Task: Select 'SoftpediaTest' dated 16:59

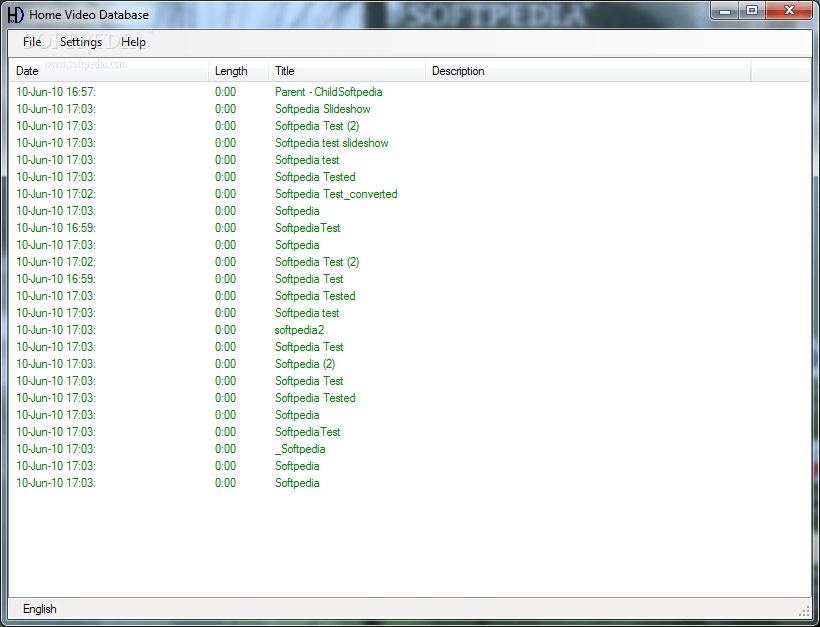Action: tap(308, 228)
